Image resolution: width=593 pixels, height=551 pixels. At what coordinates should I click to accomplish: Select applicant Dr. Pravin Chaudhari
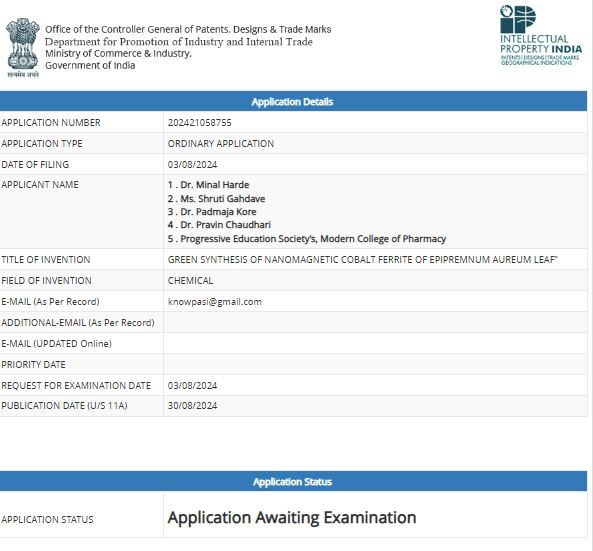pos(219,225)
